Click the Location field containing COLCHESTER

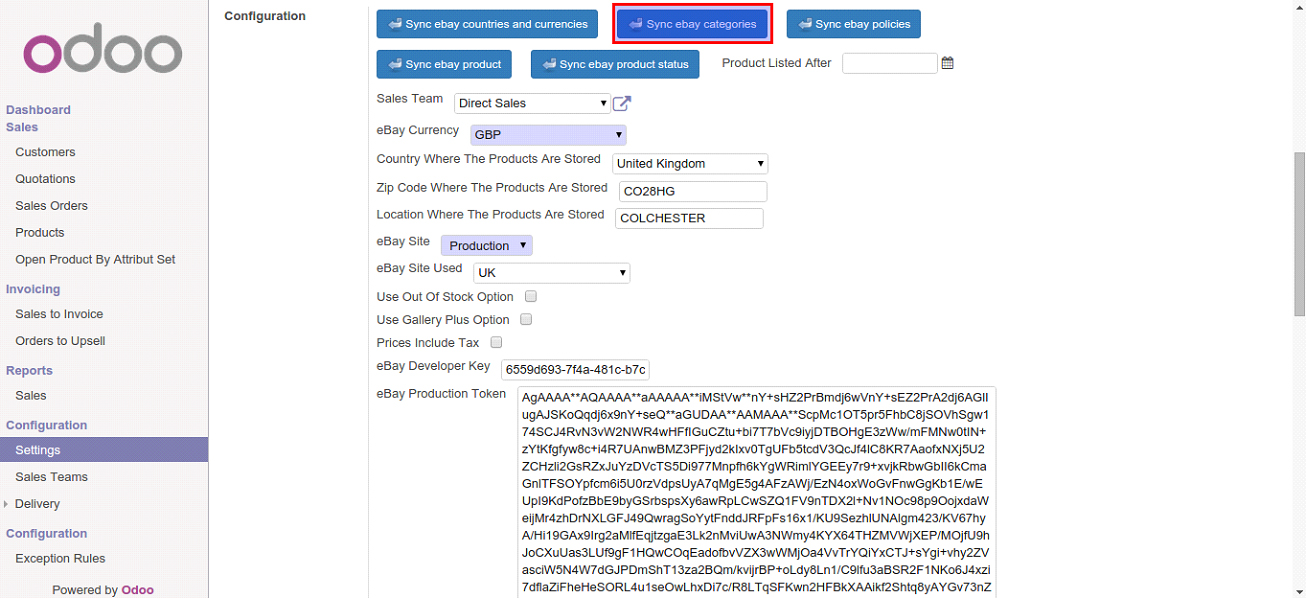[x=689, y=218]
